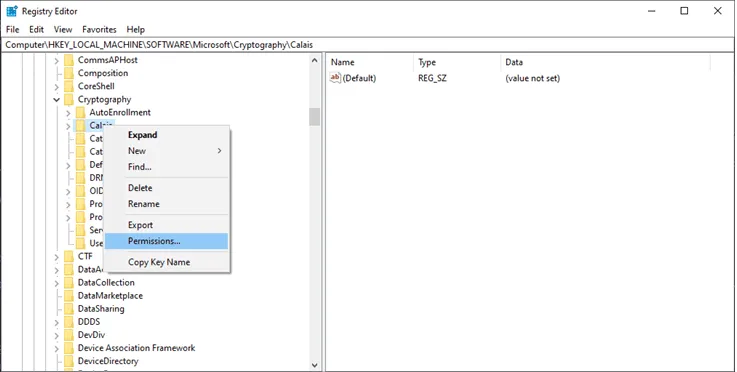Open the File menu
This screenshot has width=737, height=372.
coord(13,29)
